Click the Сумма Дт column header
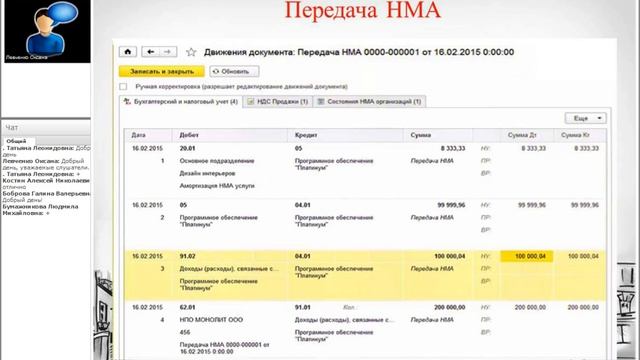The width and height of the screenshot is (640, 360). click(527, 135)
